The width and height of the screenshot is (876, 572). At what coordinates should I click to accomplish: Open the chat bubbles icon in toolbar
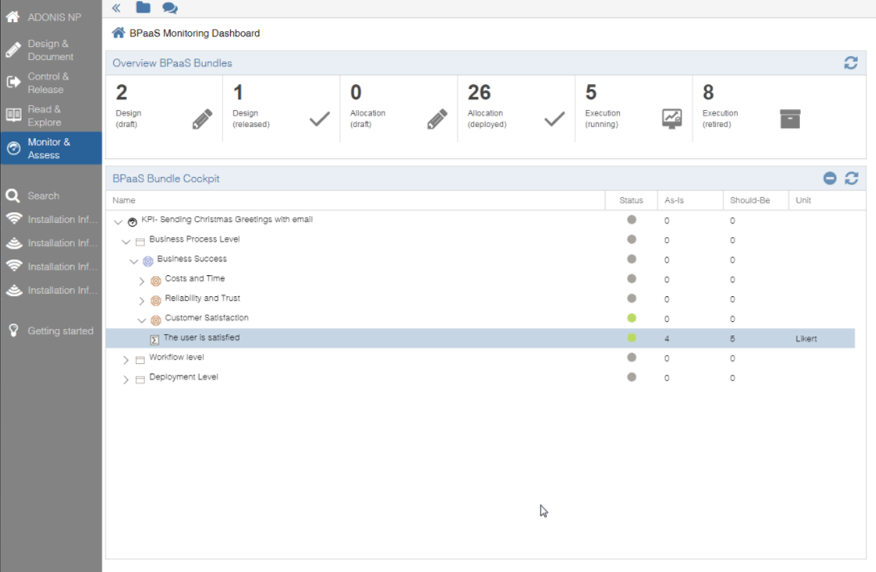click(170, 8)
